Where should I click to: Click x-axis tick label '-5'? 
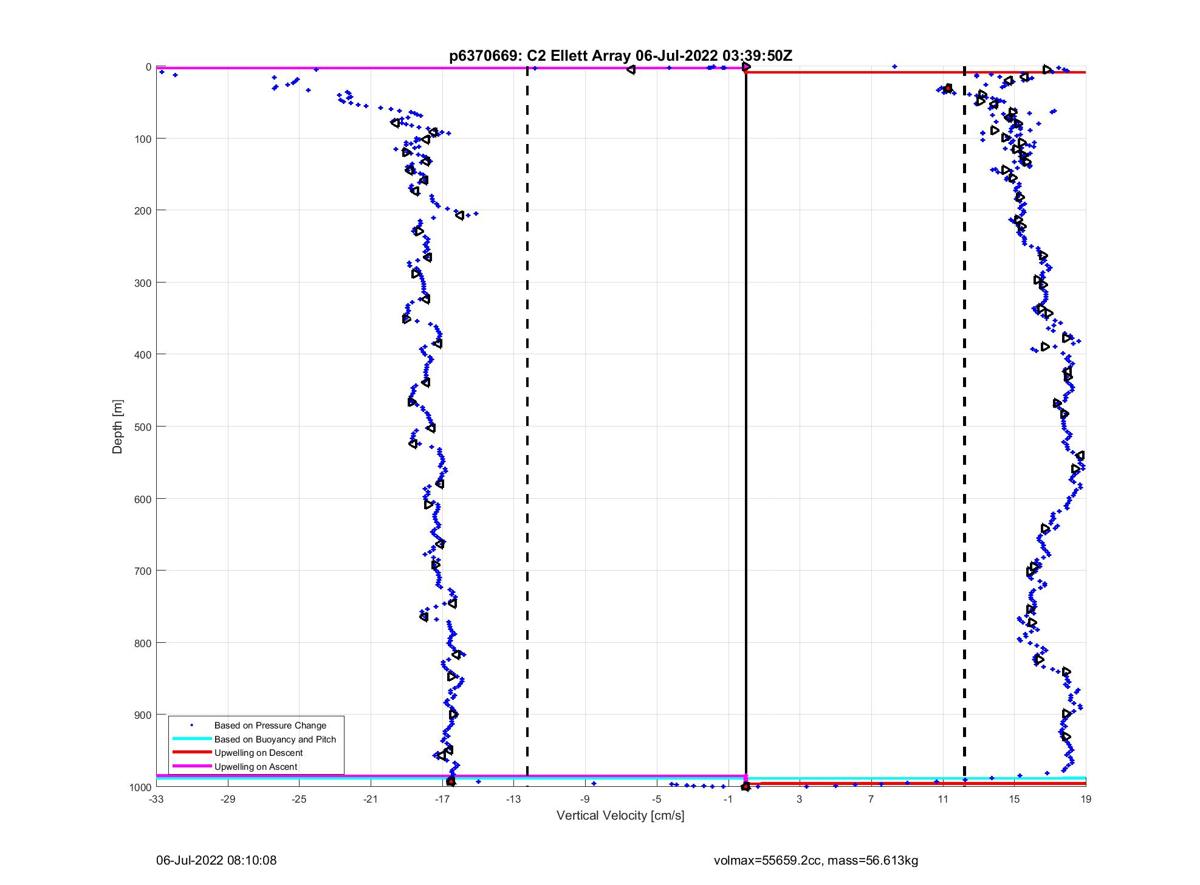tap(657, 800)
